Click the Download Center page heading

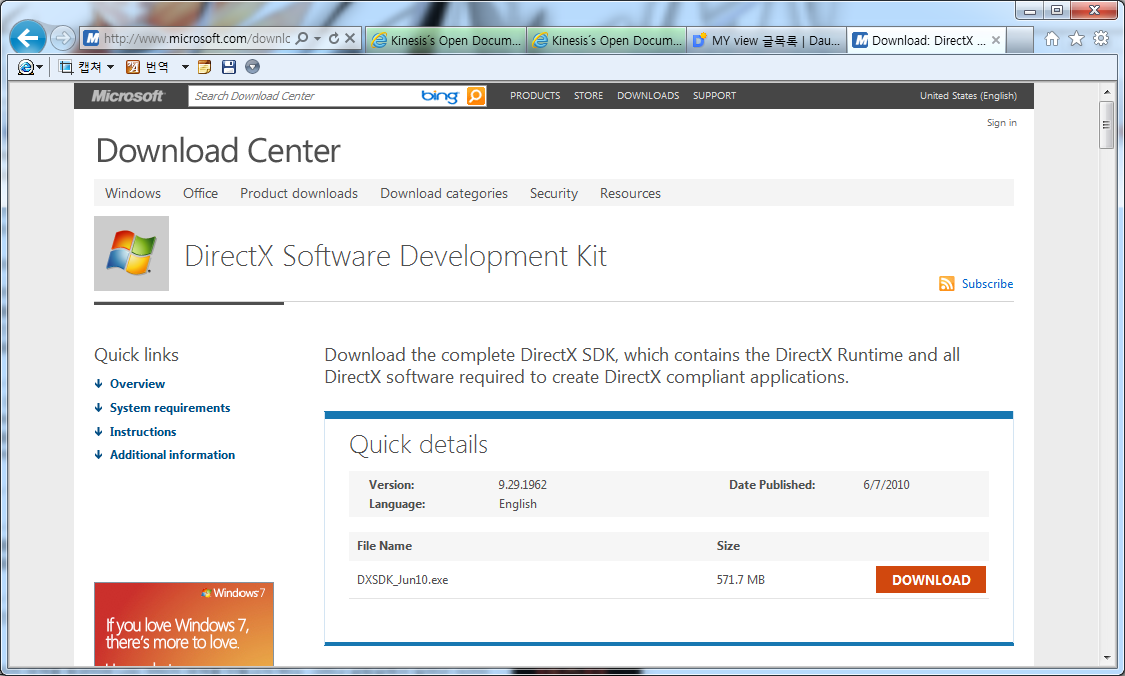click(218, 151)
